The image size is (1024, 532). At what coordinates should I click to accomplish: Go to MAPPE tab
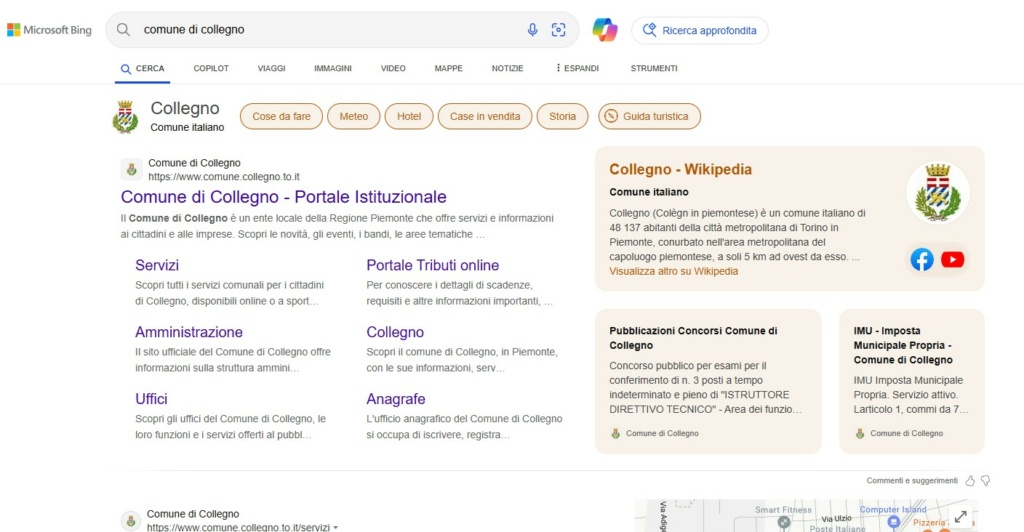pyautogui.click(x=449, y=68)
